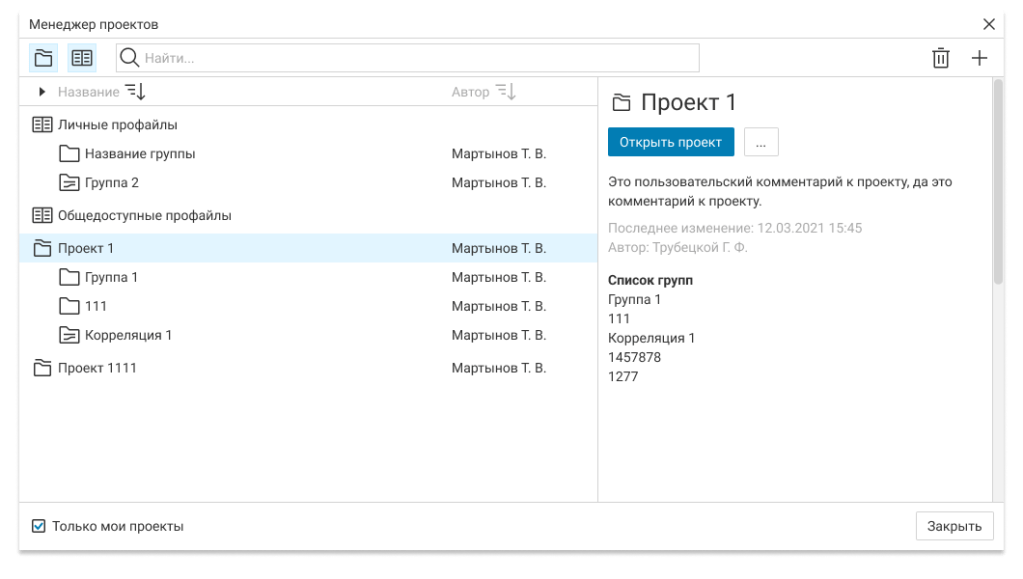Uncheck Только мои проекты checkbox

coord(39,526)
